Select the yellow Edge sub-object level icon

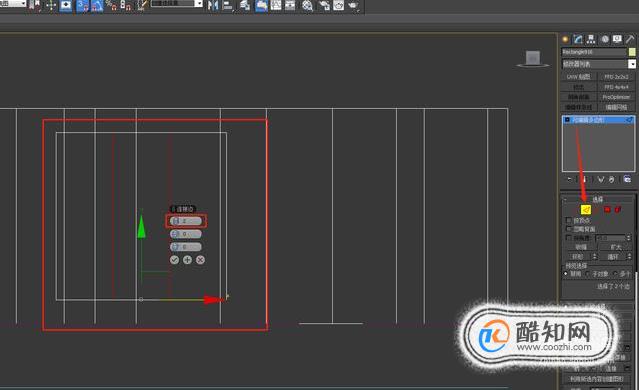click(x=586, y=210)
